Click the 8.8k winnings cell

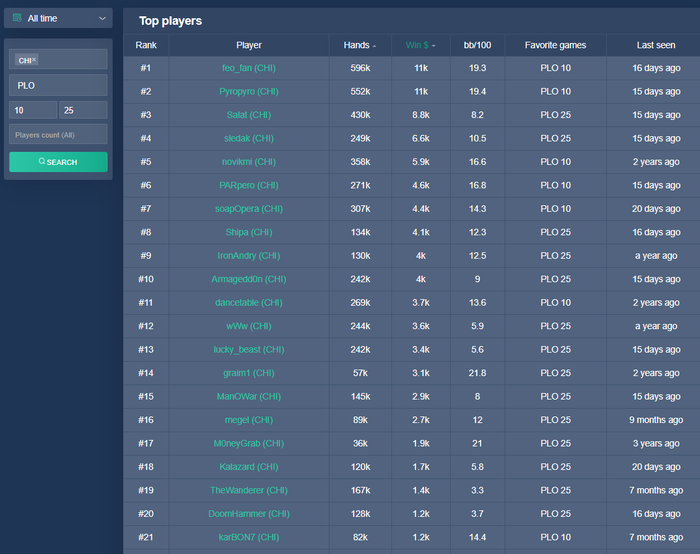(421, 115)
